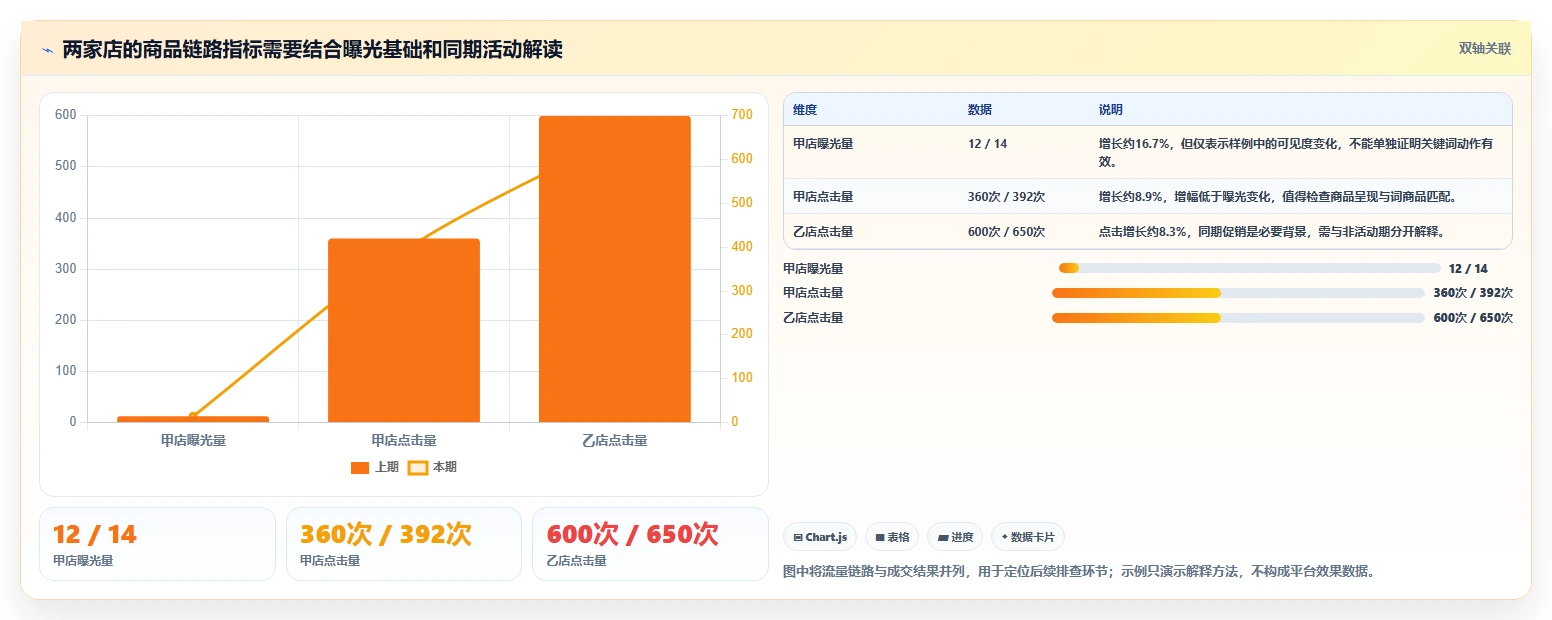Open the 12 / 14 data card
Screen dimensions: 1552x620
pyautogui.click(x=157, y=544)
